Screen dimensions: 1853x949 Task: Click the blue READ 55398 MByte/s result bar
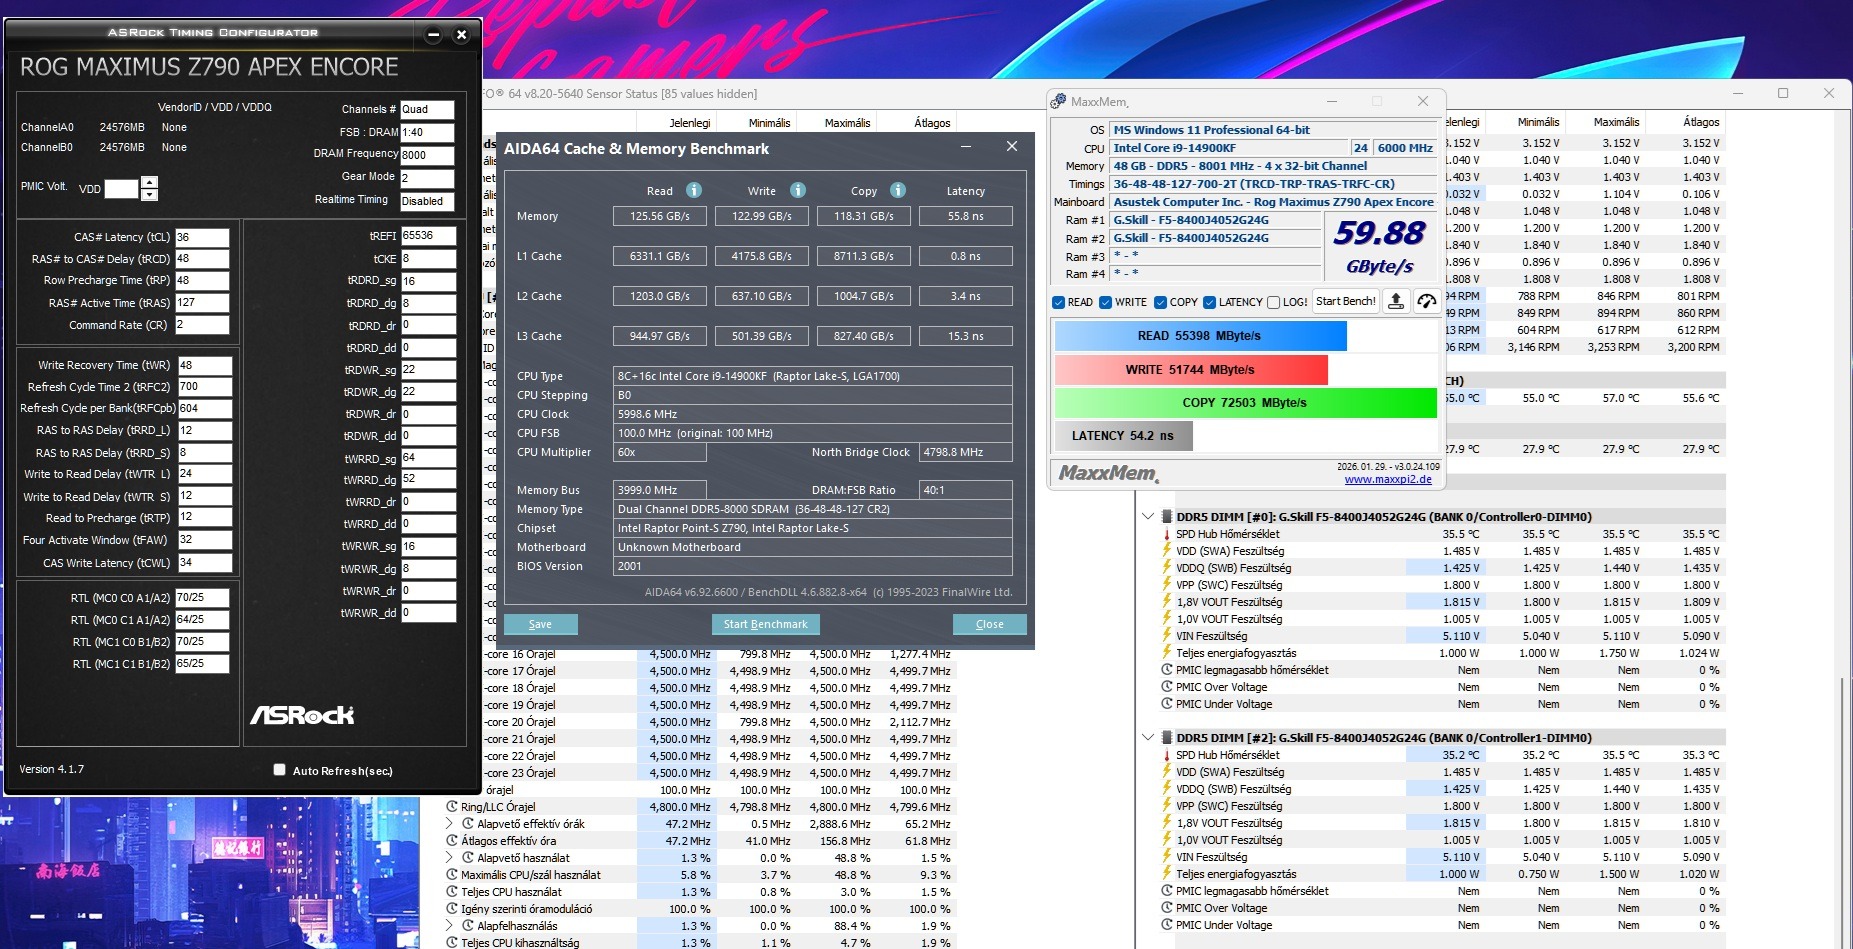(1200, 336)
